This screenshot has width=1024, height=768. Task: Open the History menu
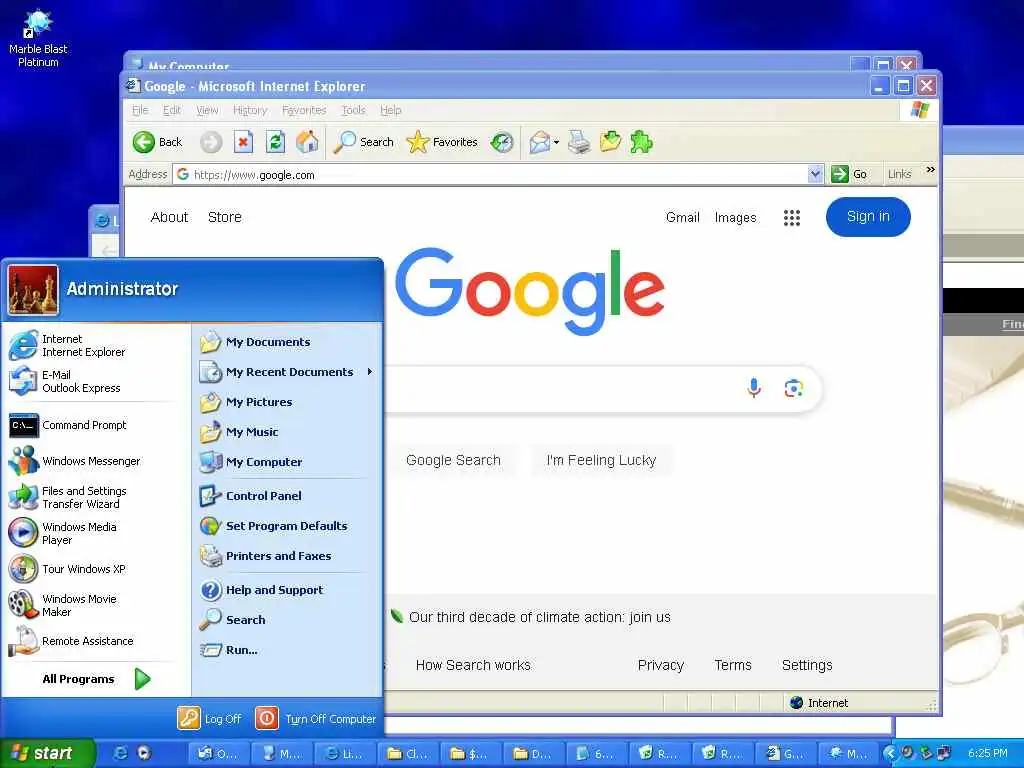coord(250,110)
